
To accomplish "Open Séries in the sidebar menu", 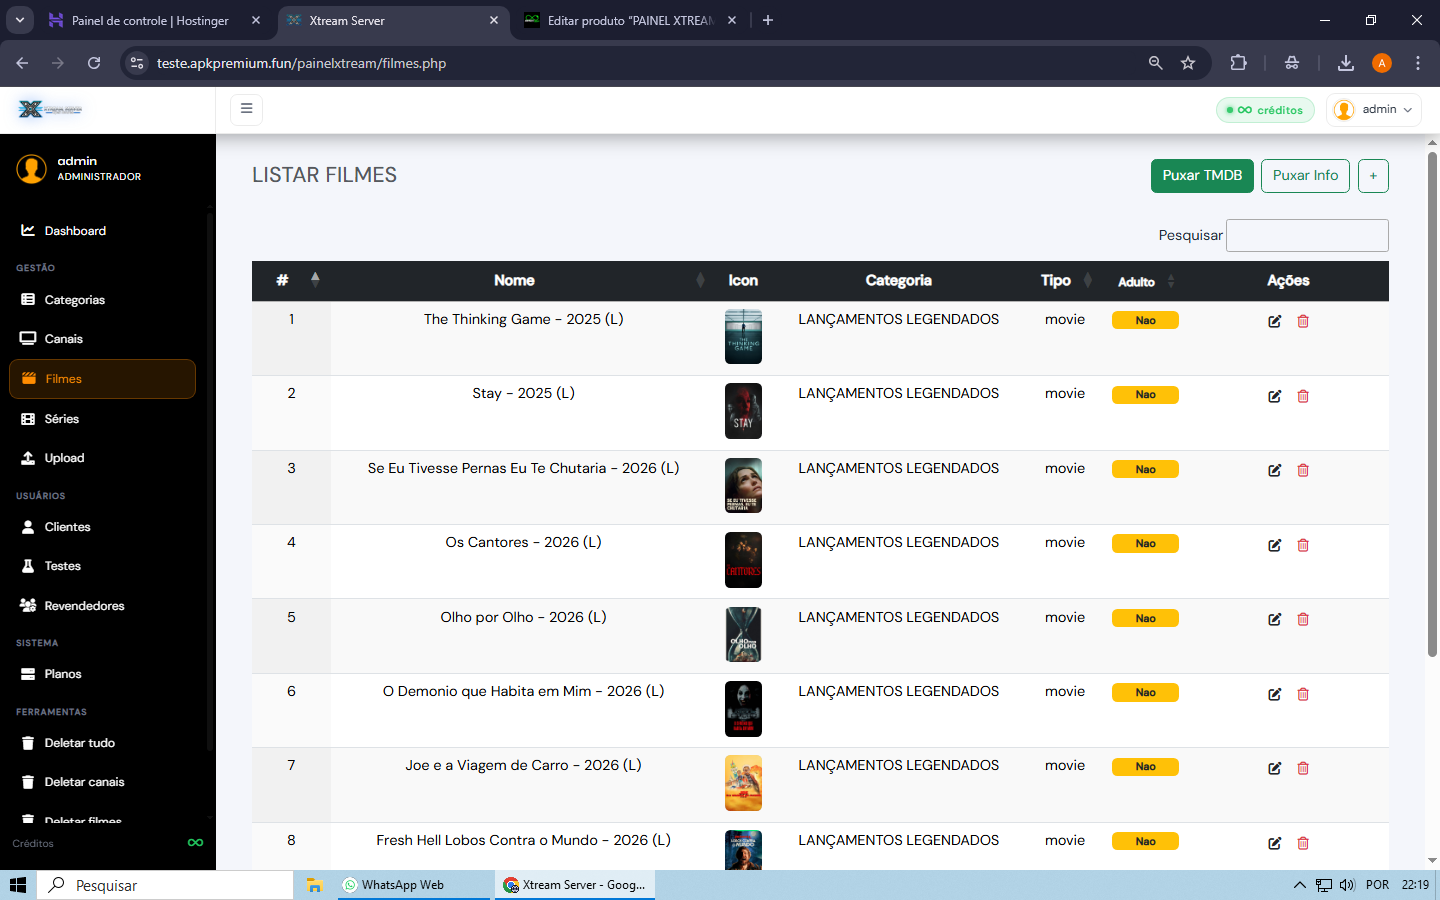I will [x=61, y=419].
